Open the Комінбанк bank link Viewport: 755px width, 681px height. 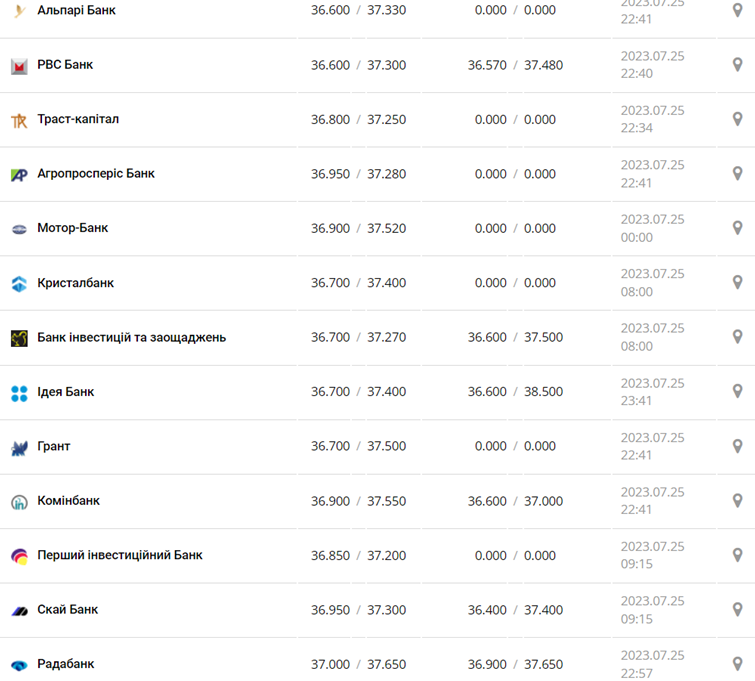click(68, 501)
